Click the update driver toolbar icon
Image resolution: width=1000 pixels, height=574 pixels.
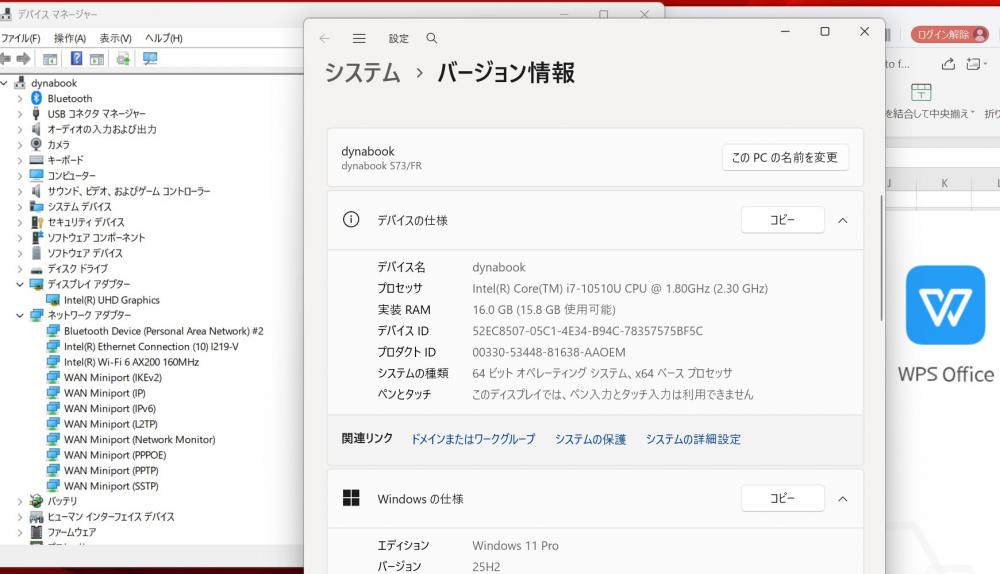point(123,59)
